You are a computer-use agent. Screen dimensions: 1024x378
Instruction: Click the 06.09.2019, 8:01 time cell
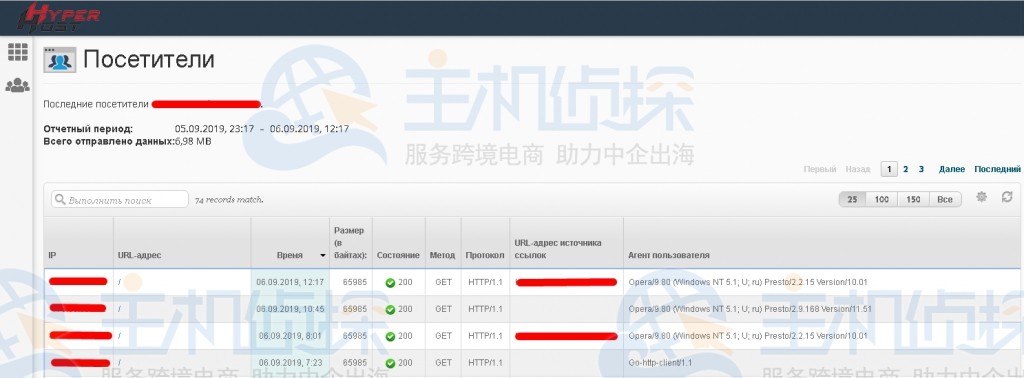click(290, 336)
